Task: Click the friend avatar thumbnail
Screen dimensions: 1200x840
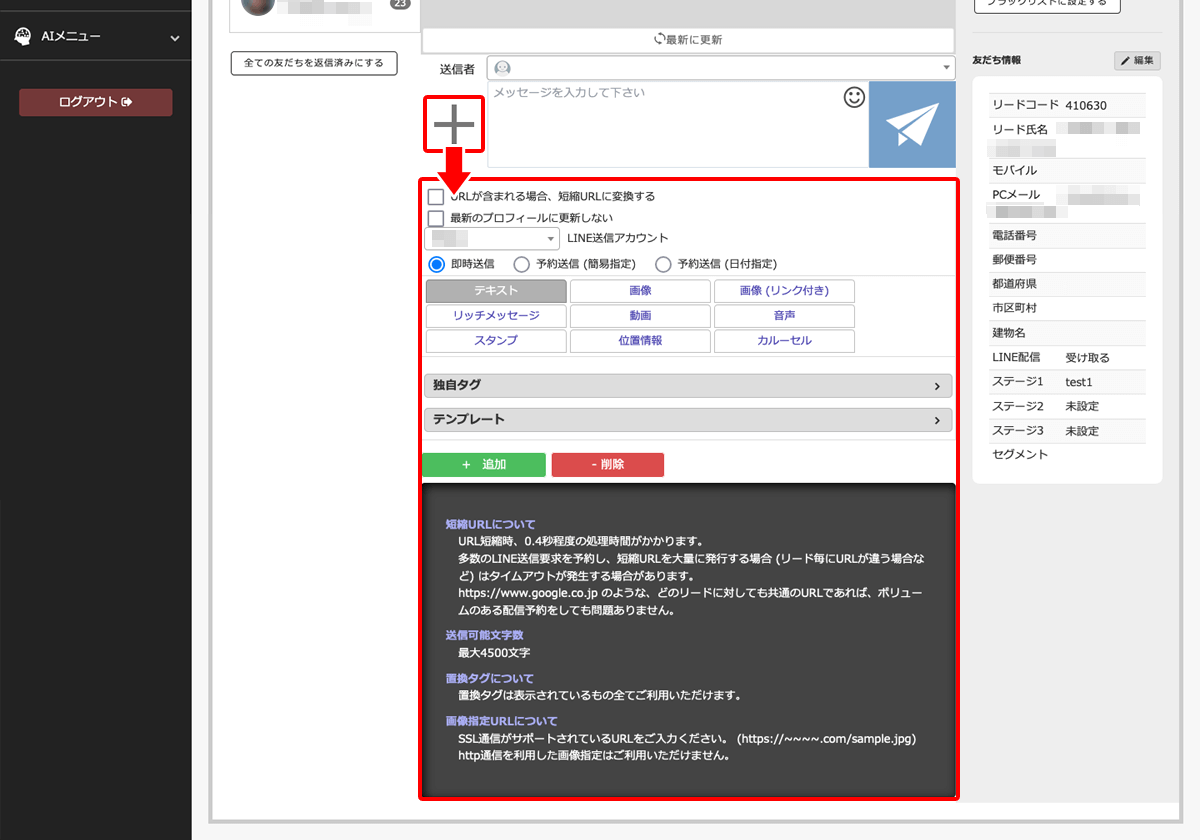Action: (x=258, y=5)
